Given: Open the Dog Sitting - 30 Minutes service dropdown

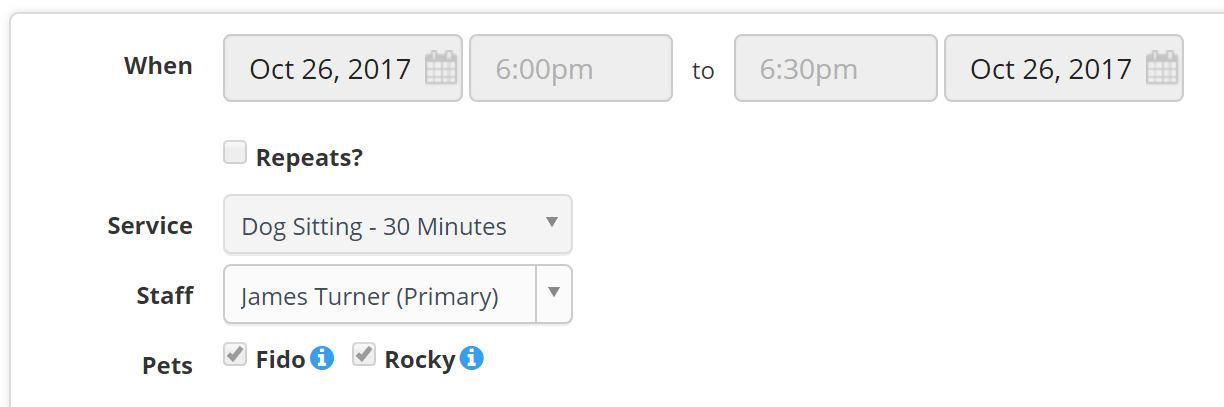Looking at the screenshot, I should click(398, 224).
